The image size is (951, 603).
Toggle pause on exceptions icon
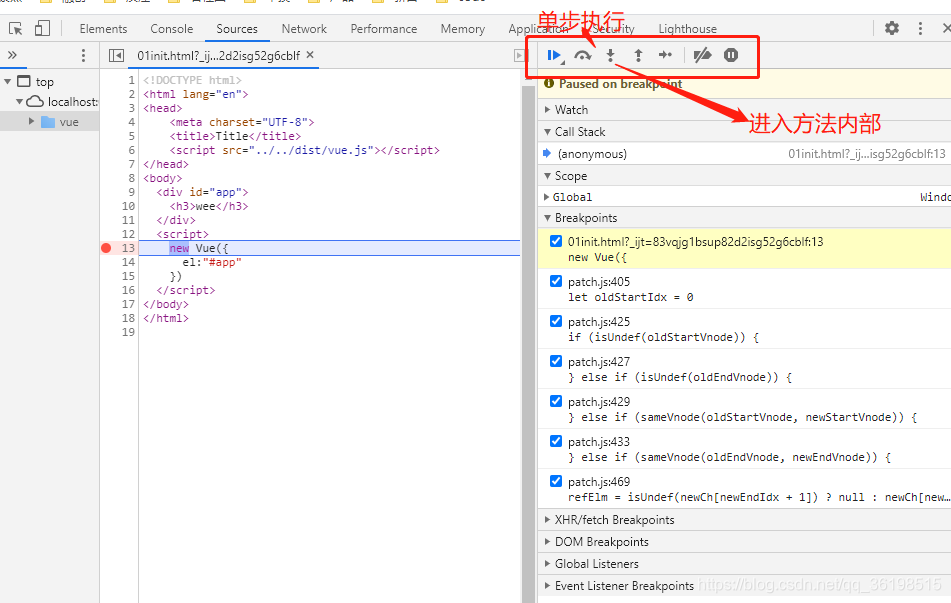[731, 55]
